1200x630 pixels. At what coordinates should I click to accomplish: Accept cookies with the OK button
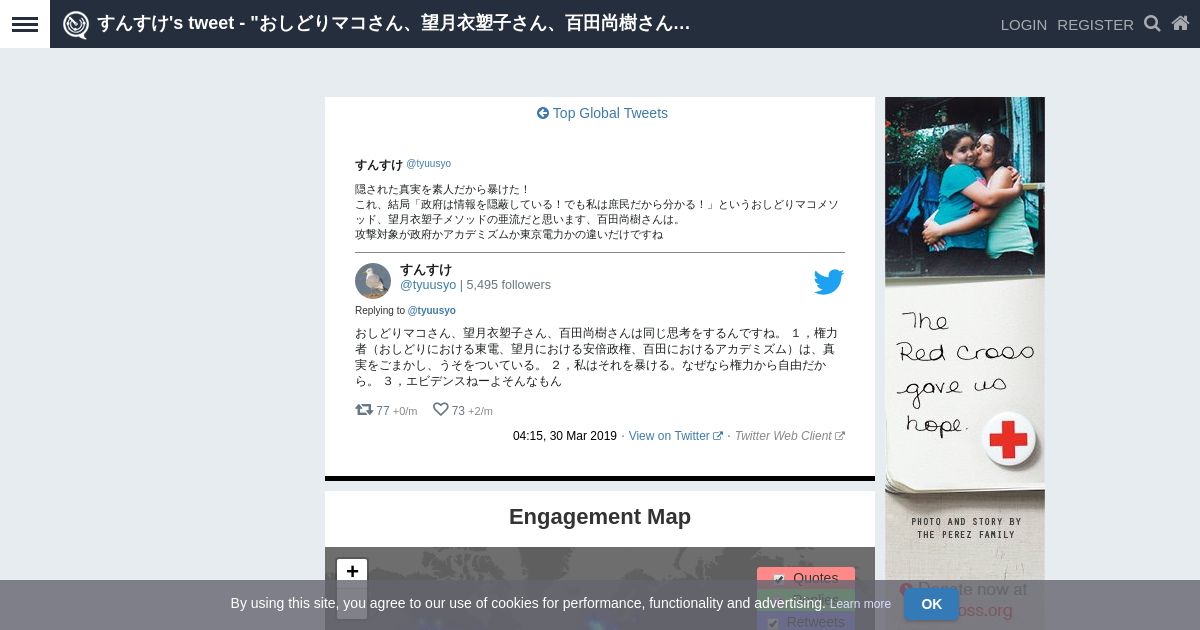click(932, 604)
